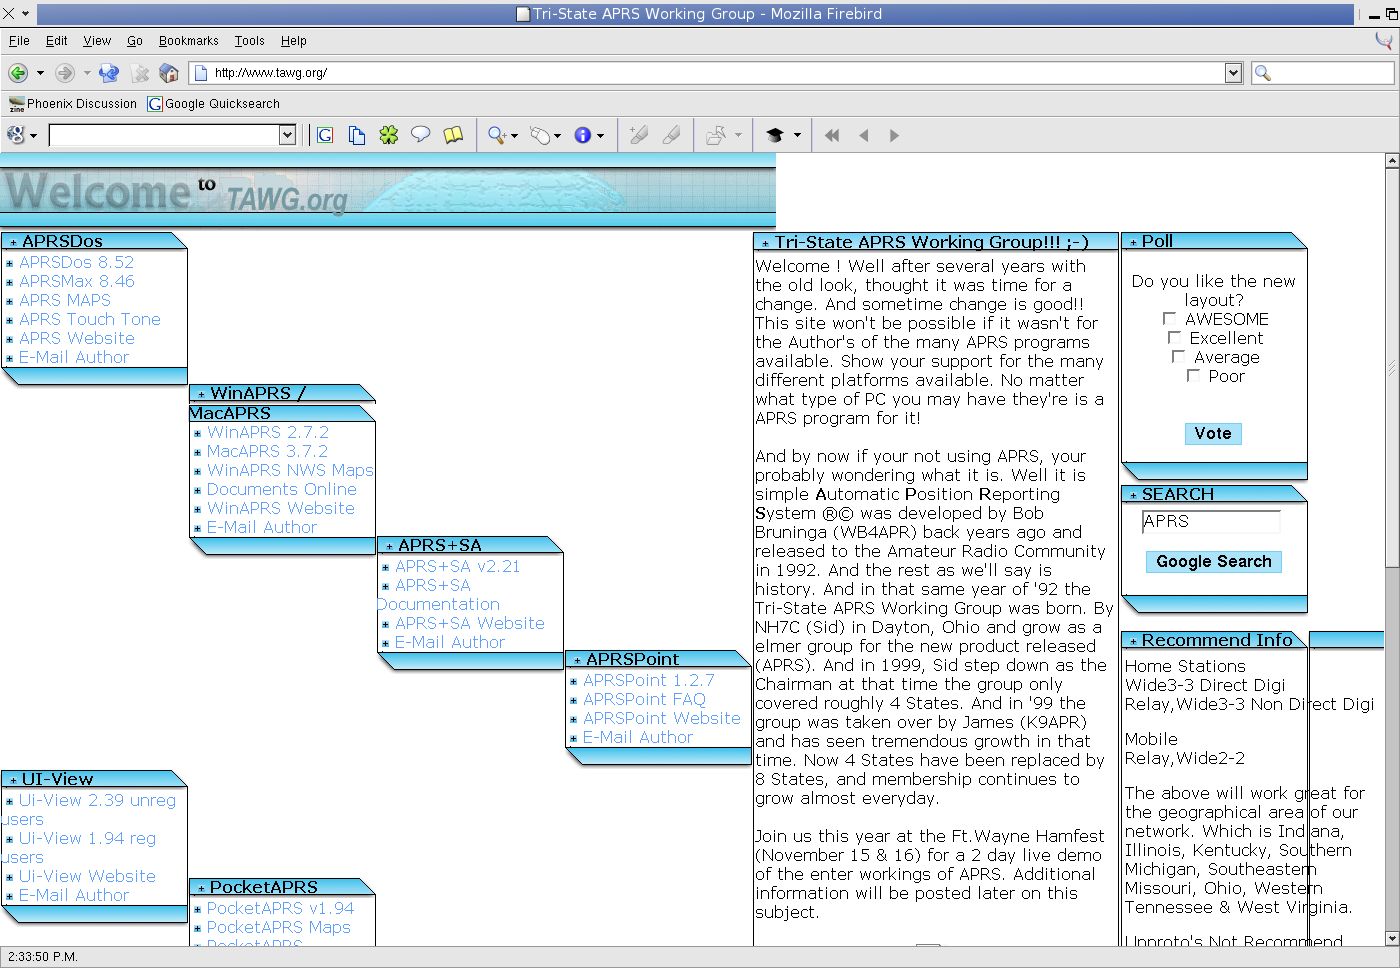Open the APRS+SA v2.21 link
The image size is (1400, 968).
click(458, 566)
